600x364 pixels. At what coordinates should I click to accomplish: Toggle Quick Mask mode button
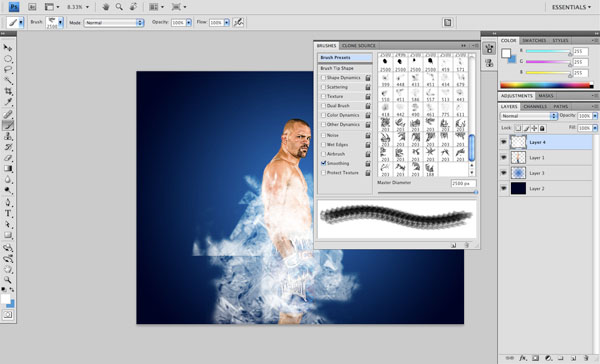pyautogui.click(x=8, y=315)
